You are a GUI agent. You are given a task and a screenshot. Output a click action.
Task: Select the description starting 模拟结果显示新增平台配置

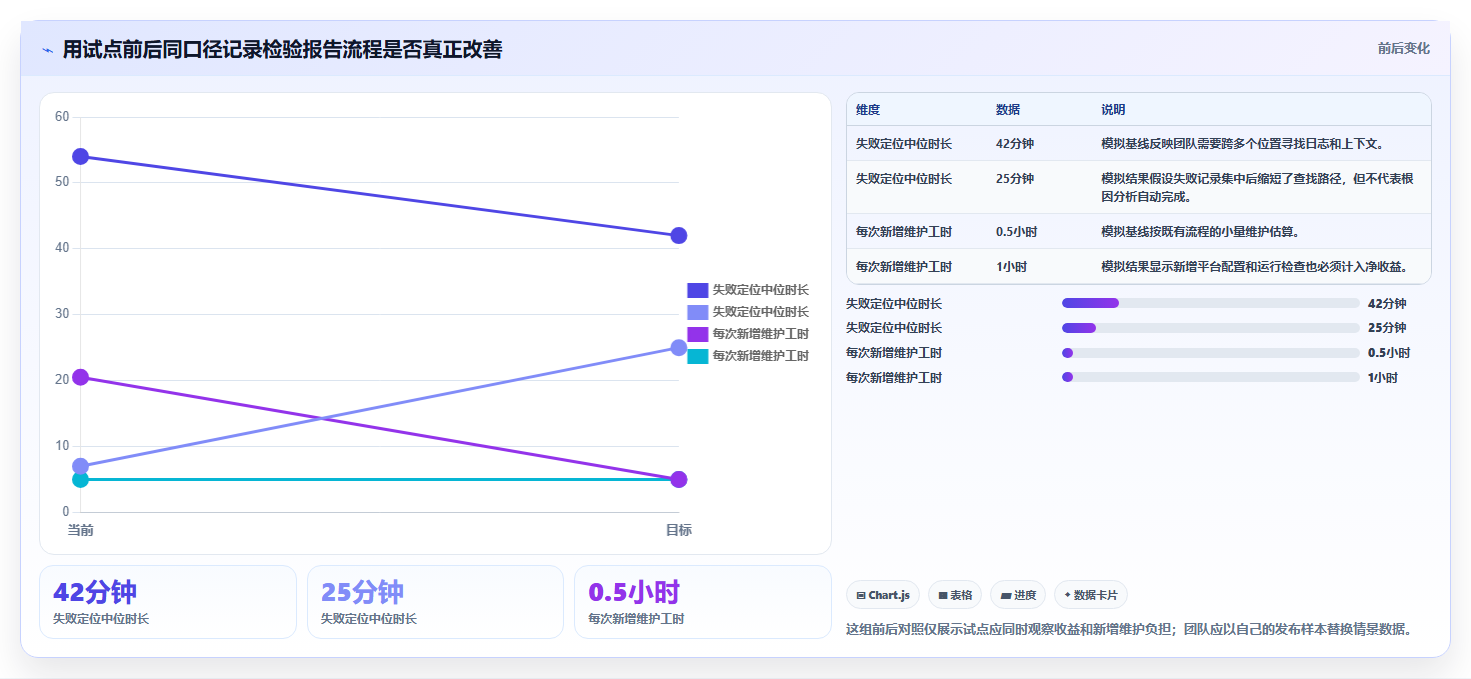[x=1255, y=267]
